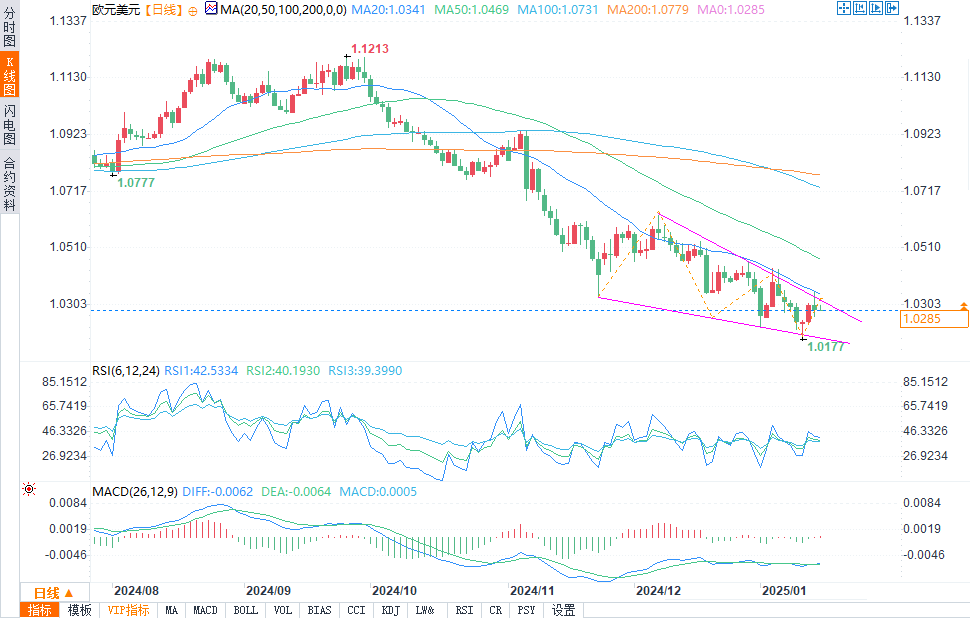Image resolution: width=970 pixels, height=618 pixels.
Task: Click the 1.1213 high price marker on the chart
Action: click(370, 48)
